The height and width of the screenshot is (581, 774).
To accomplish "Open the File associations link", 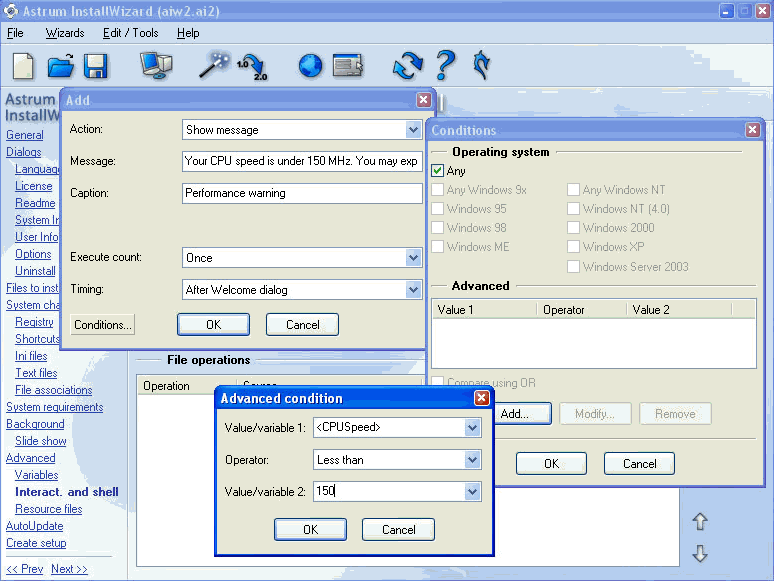I will pos(53,390).
